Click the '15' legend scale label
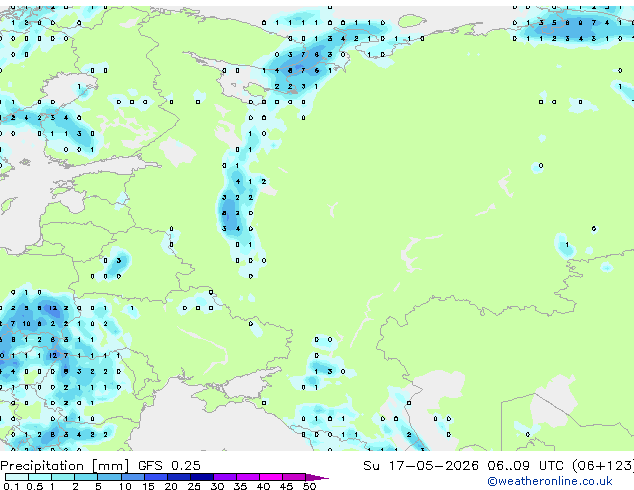Image resolution: width=634 pixels, height=490 pixels. (148, 486)
